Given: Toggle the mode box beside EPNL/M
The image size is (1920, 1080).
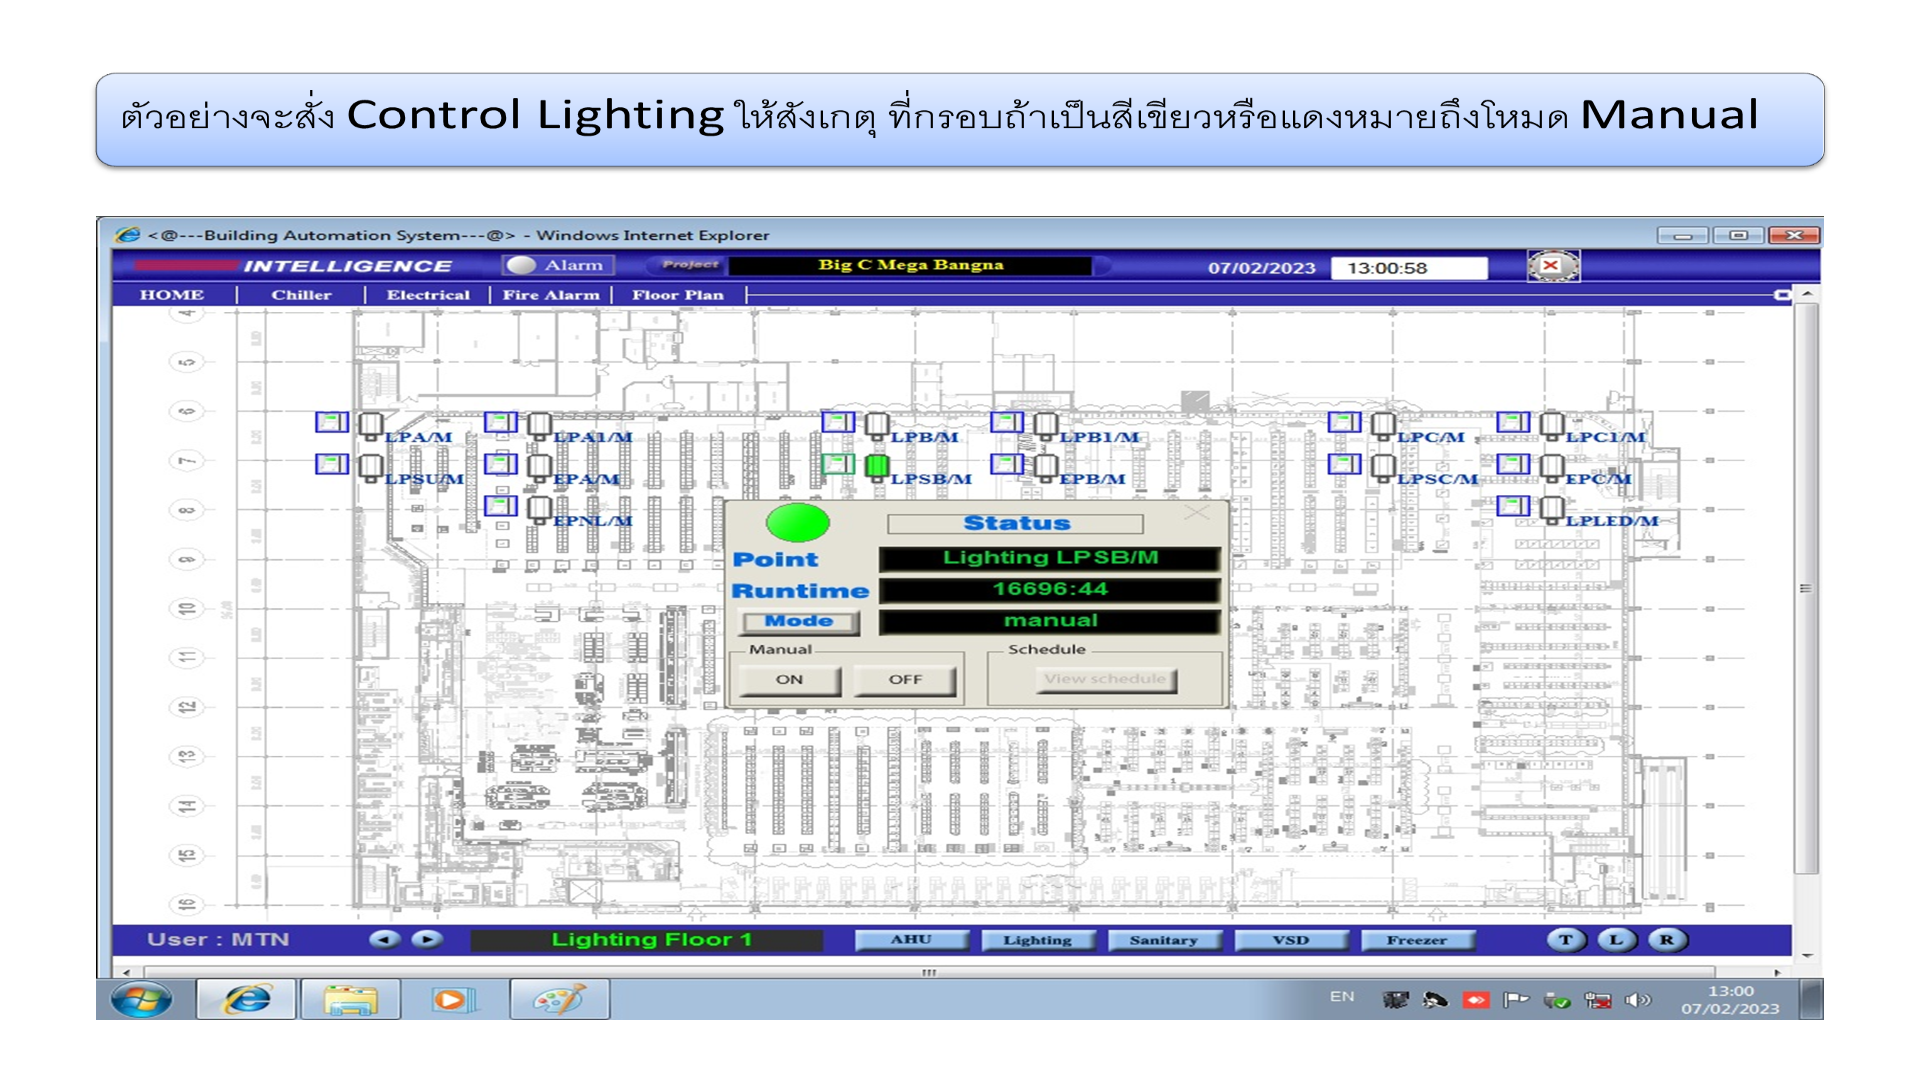Looking at the screenshot, I should [501, 506].
